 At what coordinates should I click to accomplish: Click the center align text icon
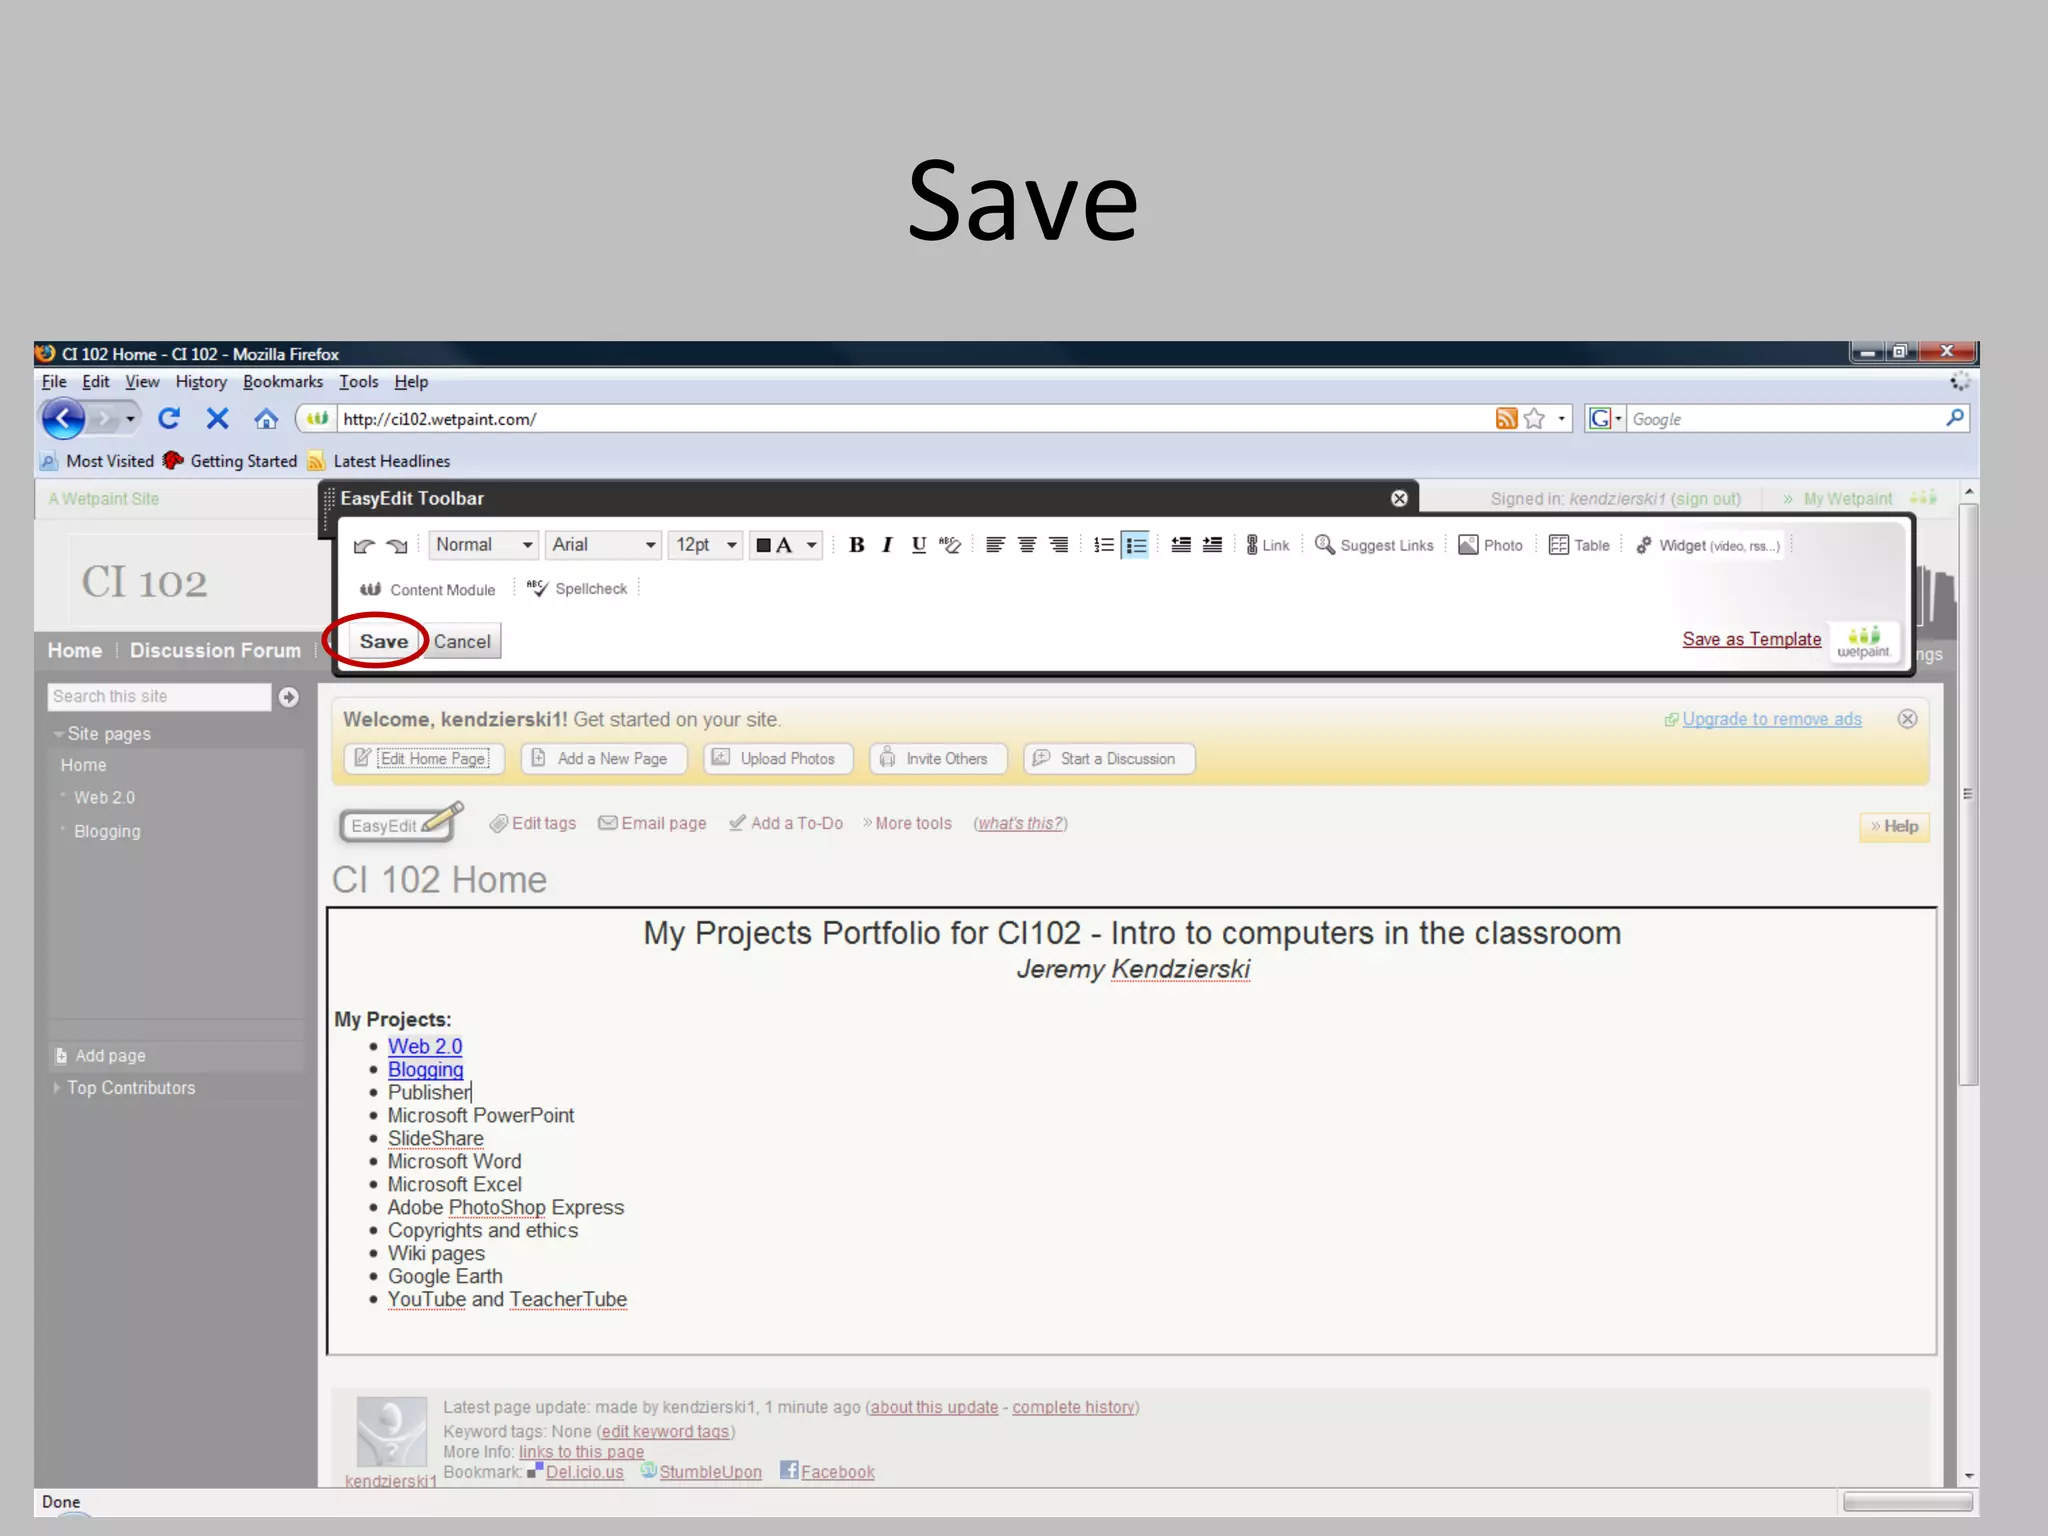pos(1027,545)
